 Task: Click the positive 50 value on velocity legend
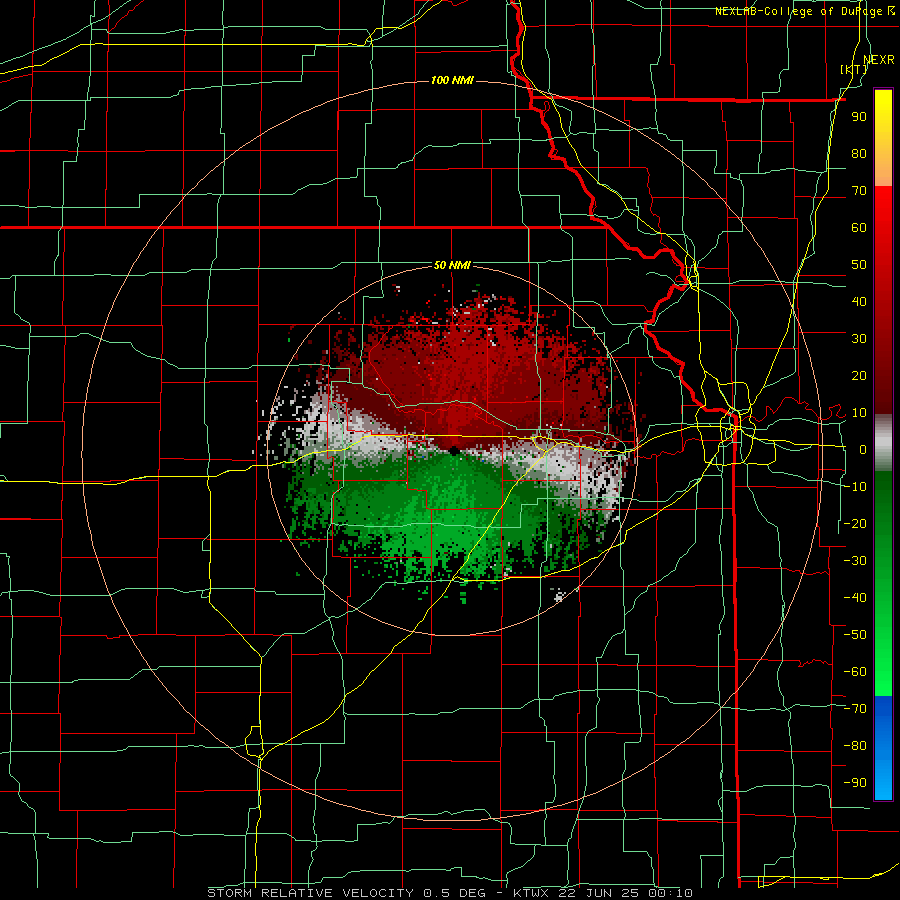coord(859,265)
